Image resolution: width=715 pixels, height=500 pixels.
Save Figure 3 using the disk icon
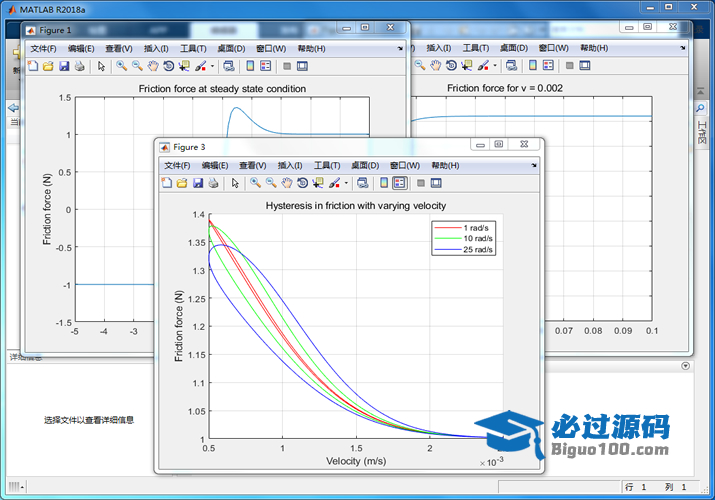click(198, 183)
